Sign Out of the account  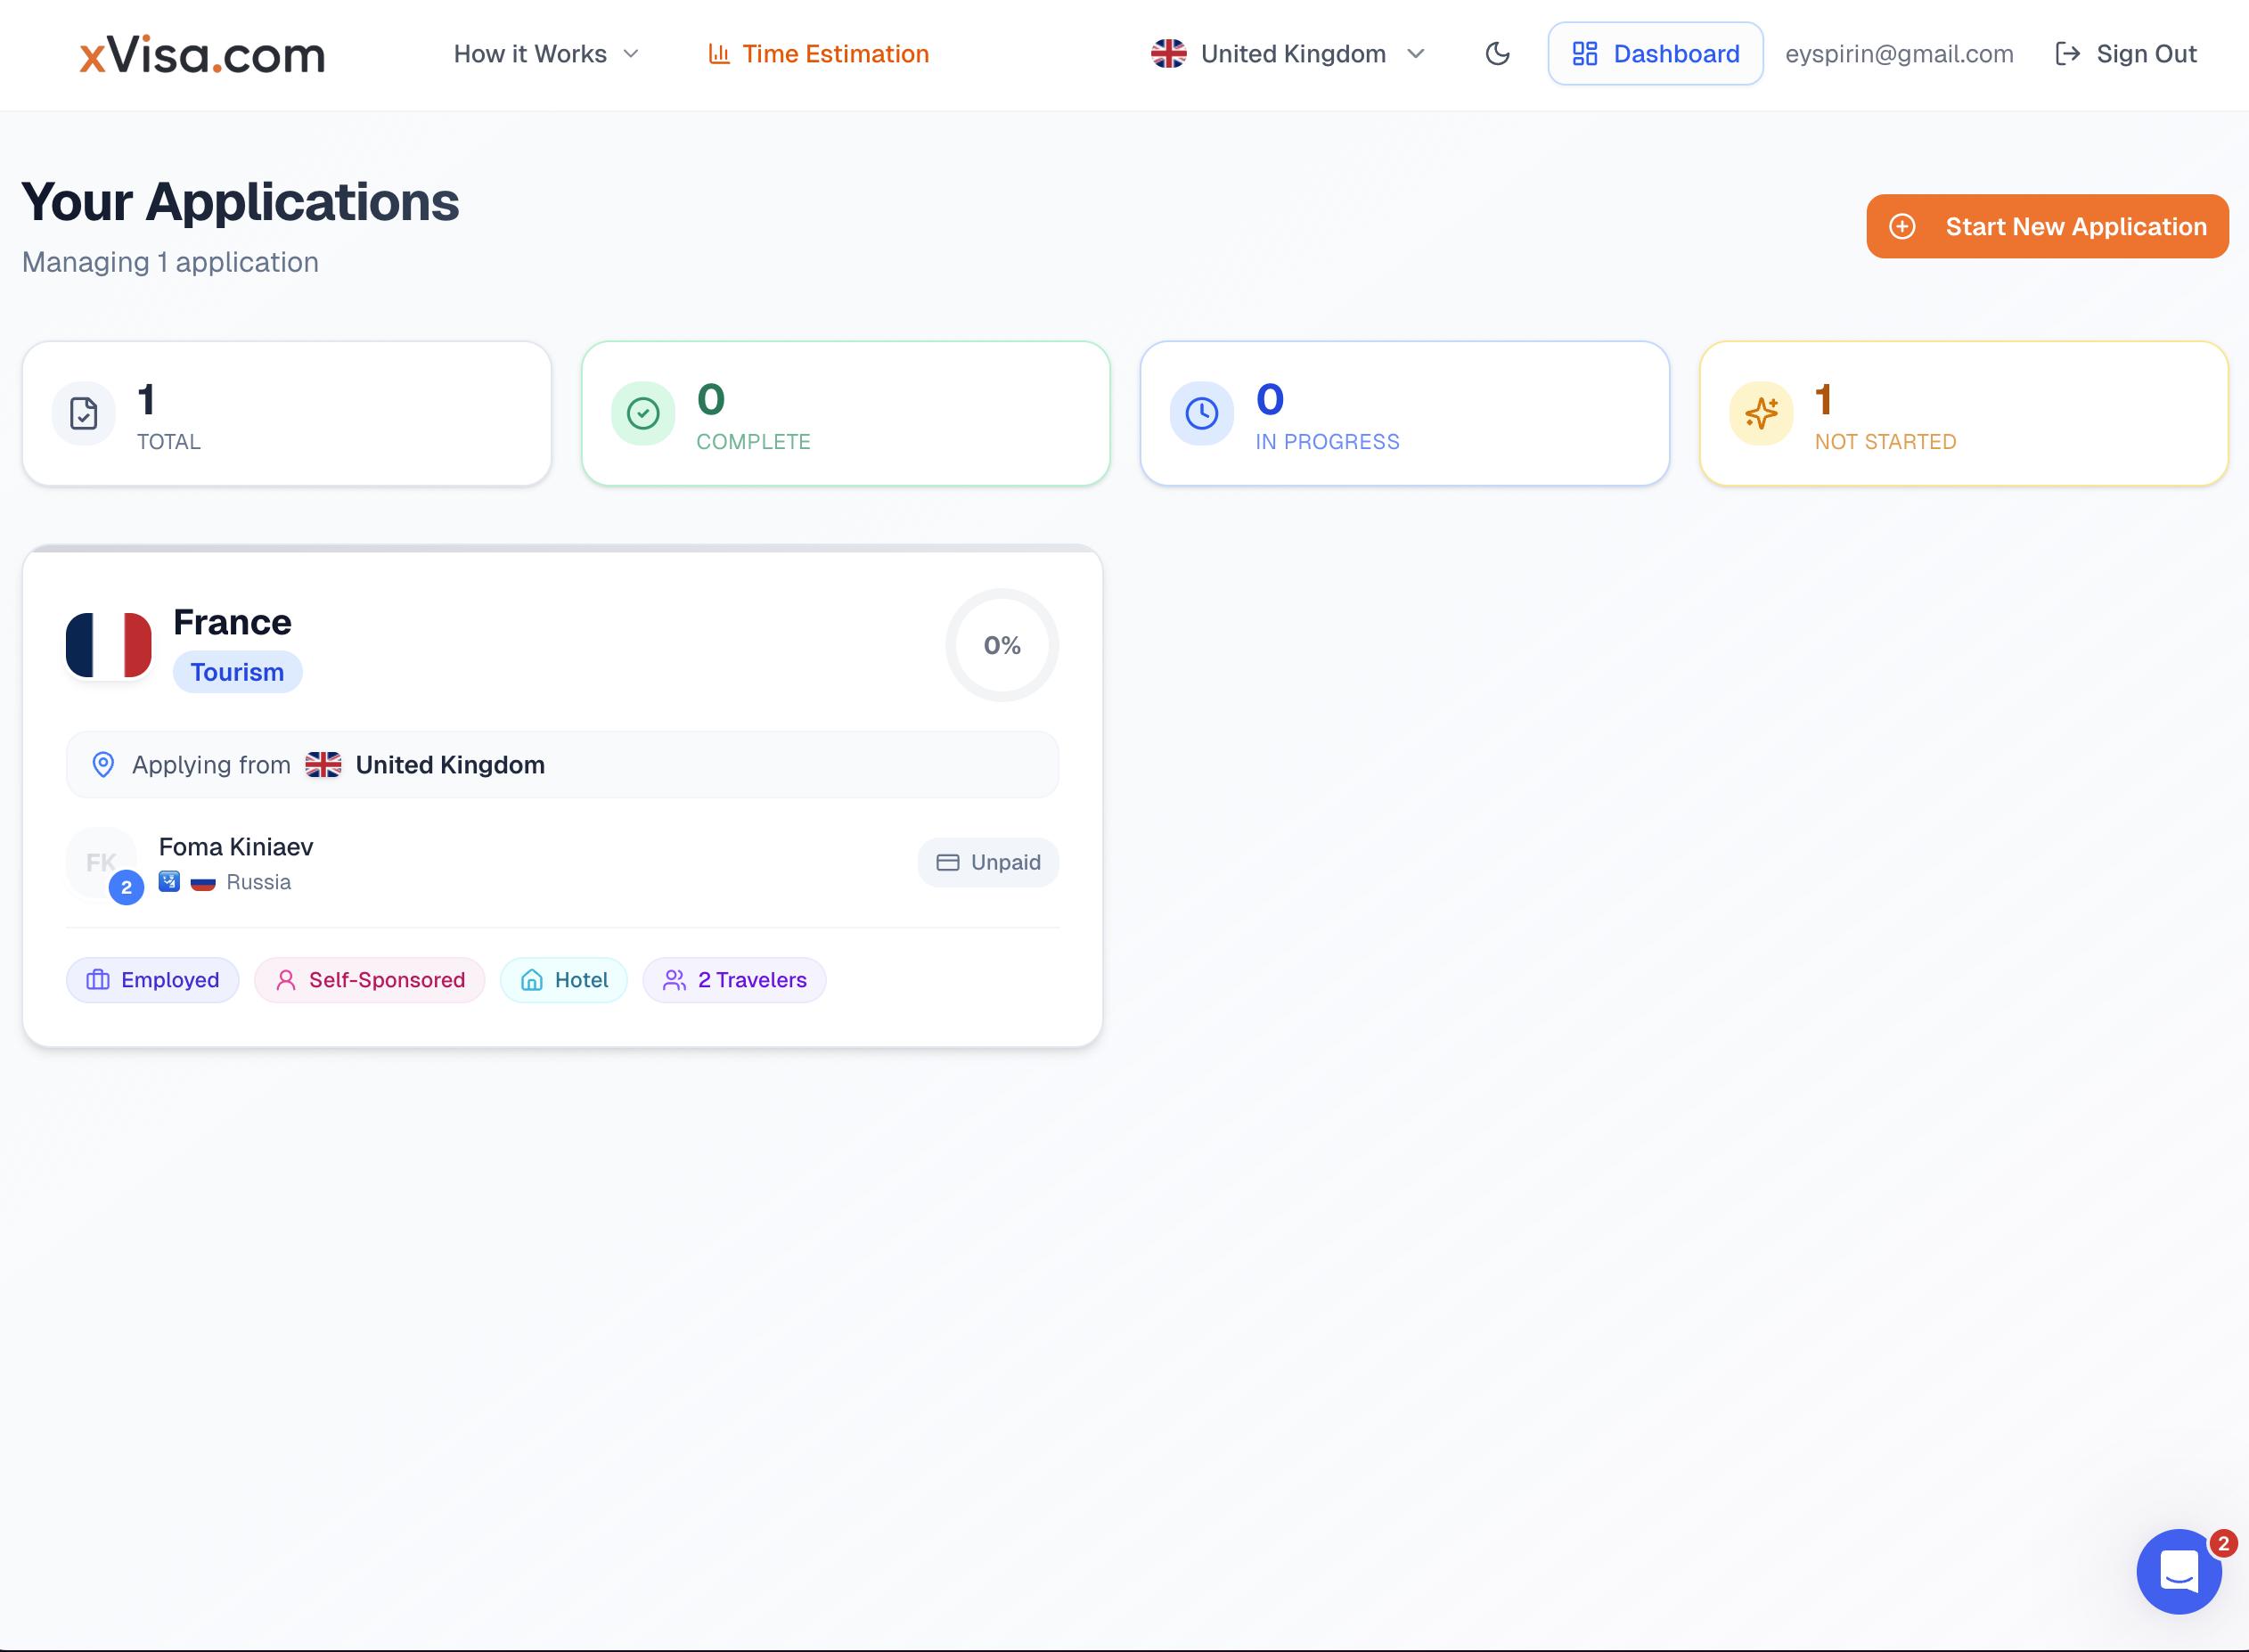pyautogui.click(x=2126, y=54)
